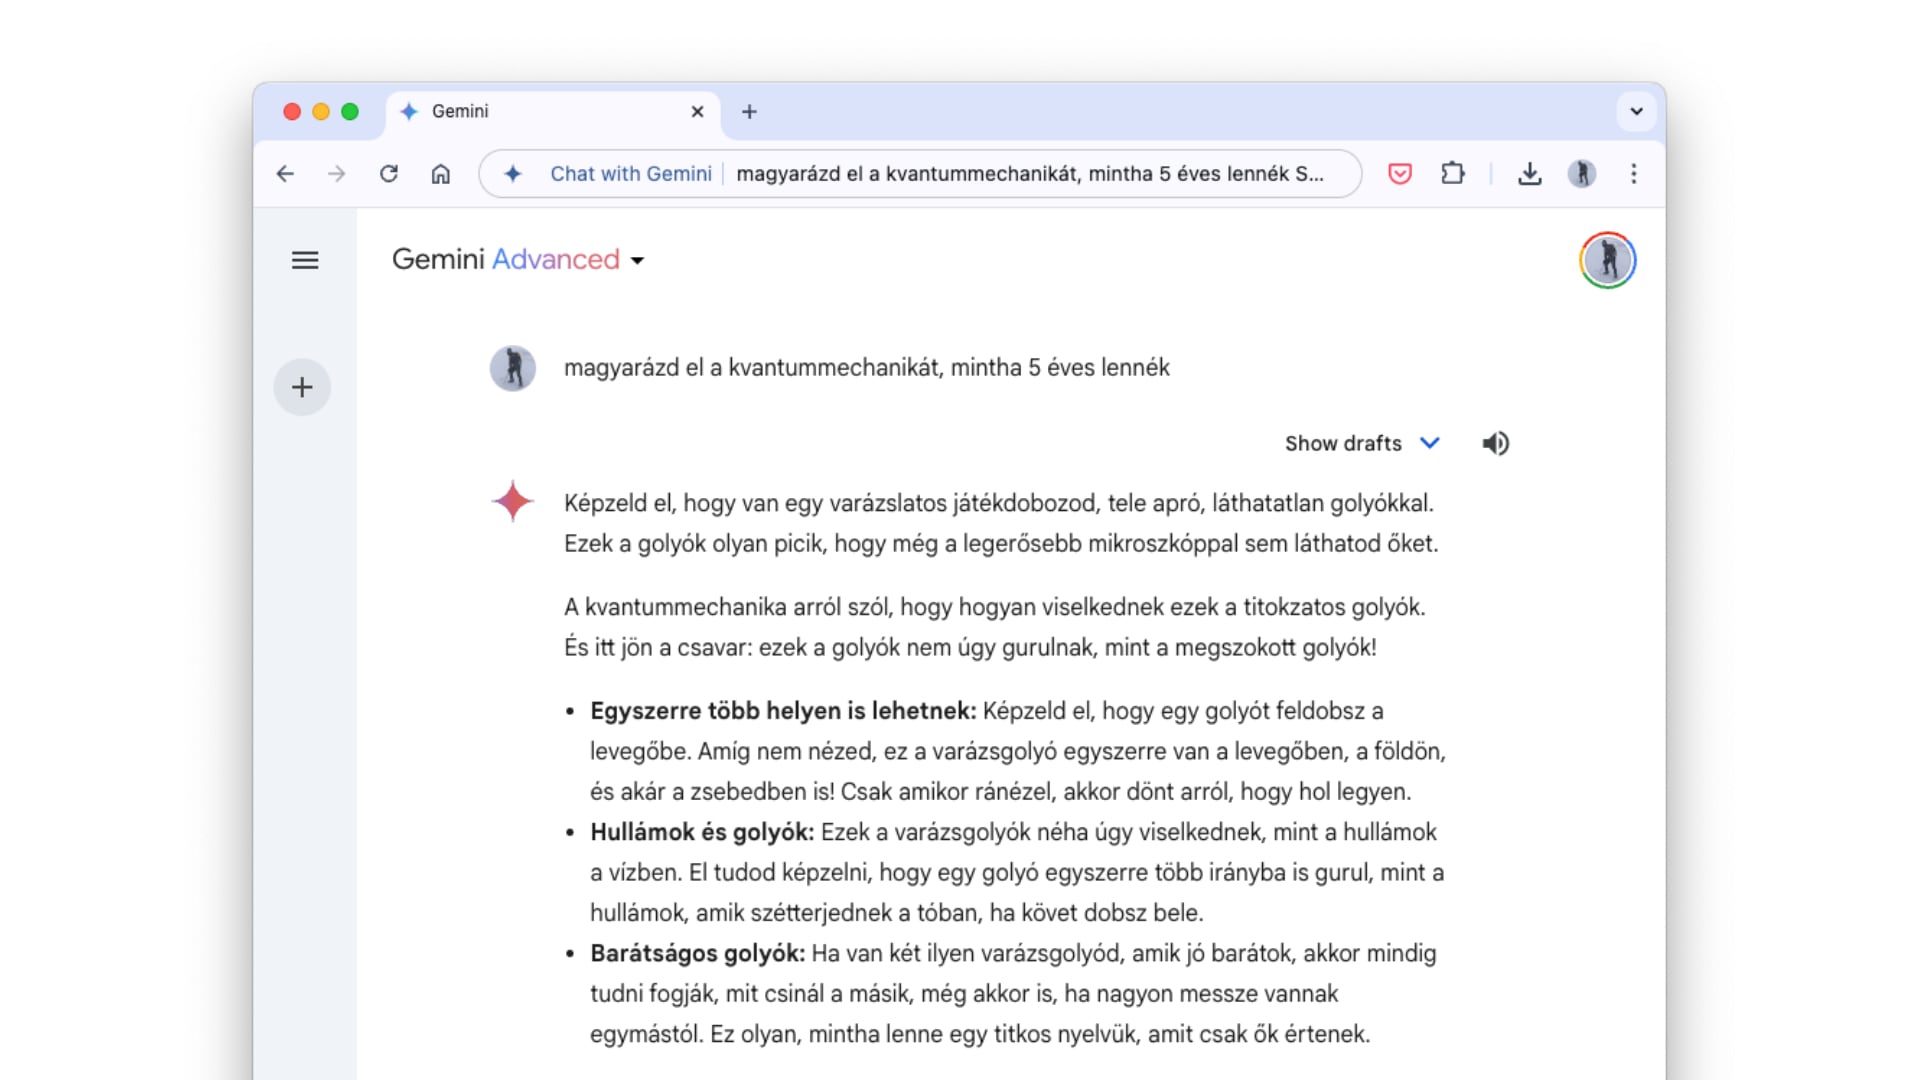Open the Pocket extension icon

tap(1400, 174)
